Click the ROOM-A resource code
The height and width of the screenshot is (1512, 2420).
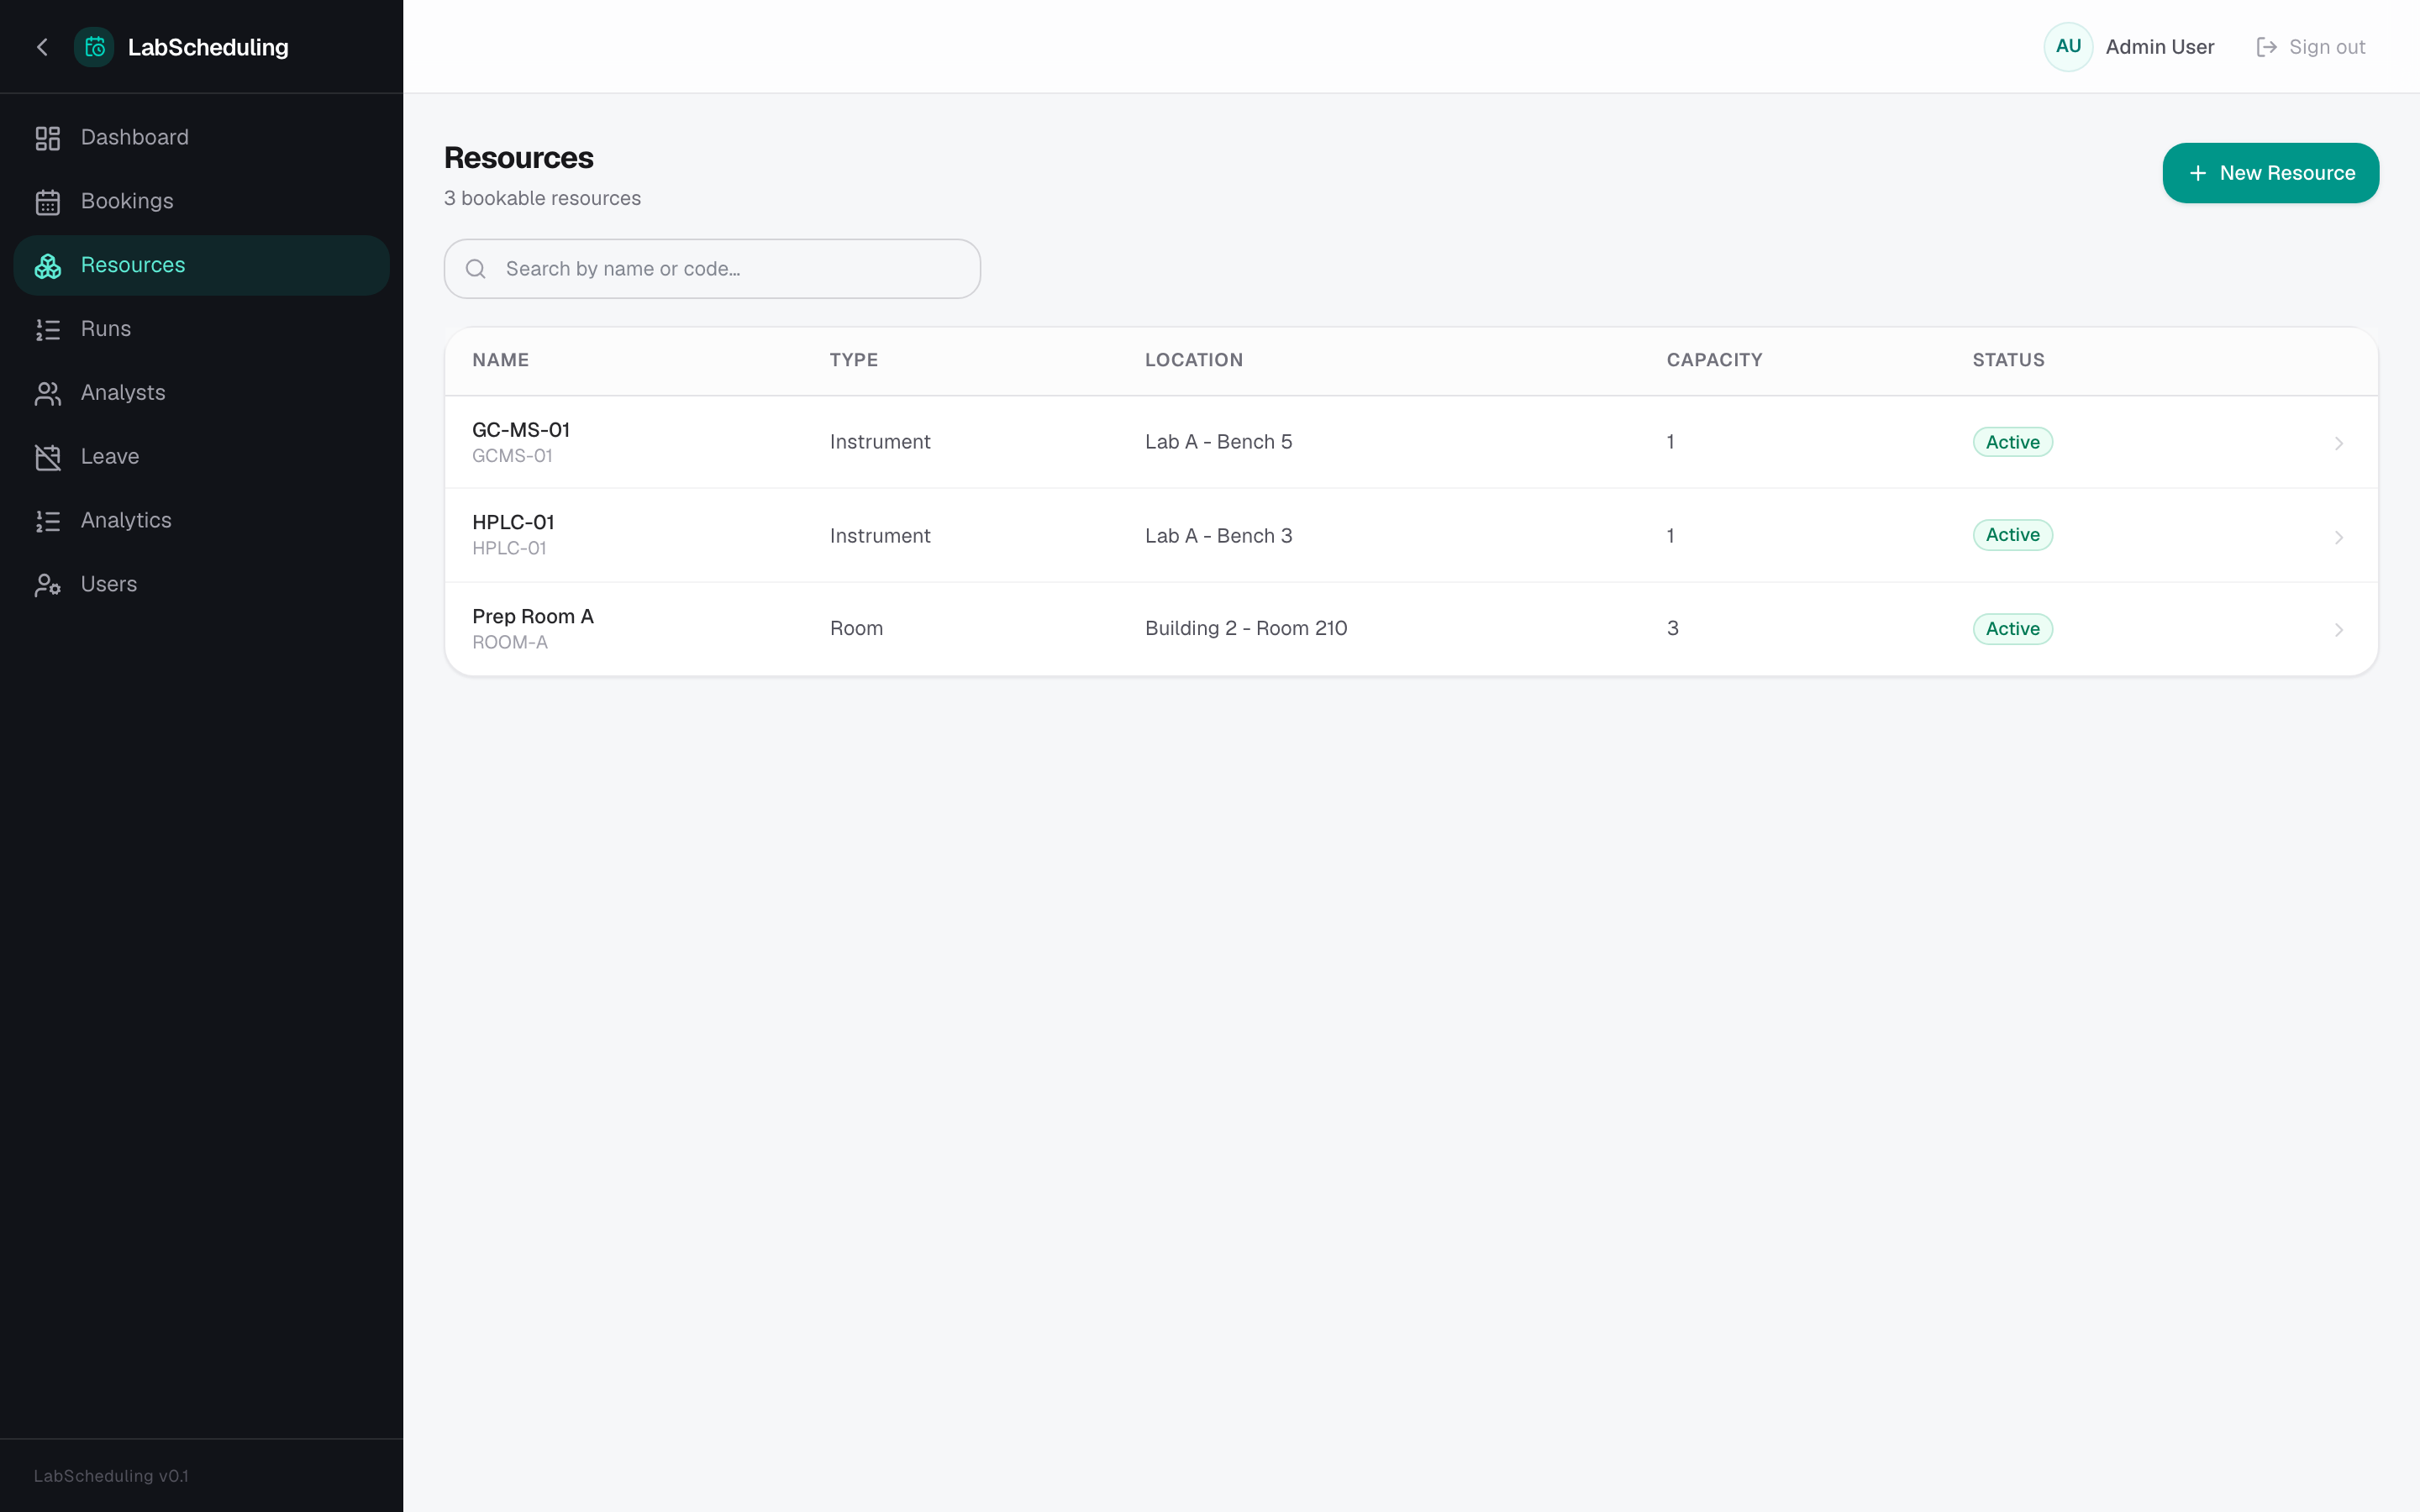click(510, 642)
